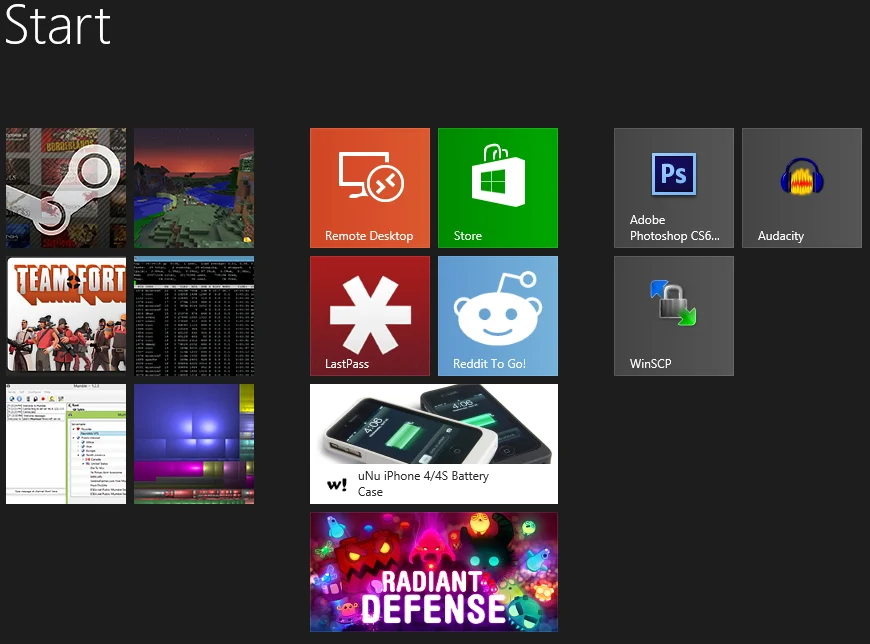Open the terminal process list tile
Screen dimensions: 870x644
tap(193, 315)
